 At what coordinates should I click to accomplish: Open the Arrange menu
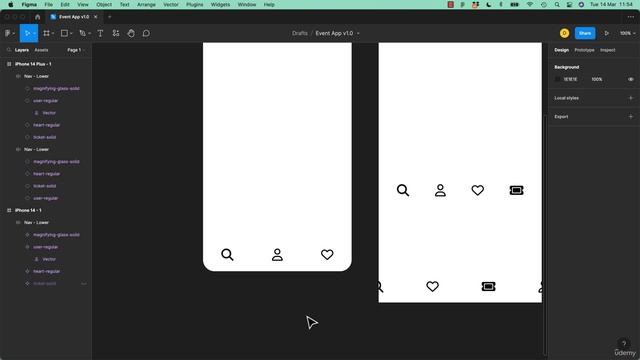pyautogui.click(x=146, y=4)
